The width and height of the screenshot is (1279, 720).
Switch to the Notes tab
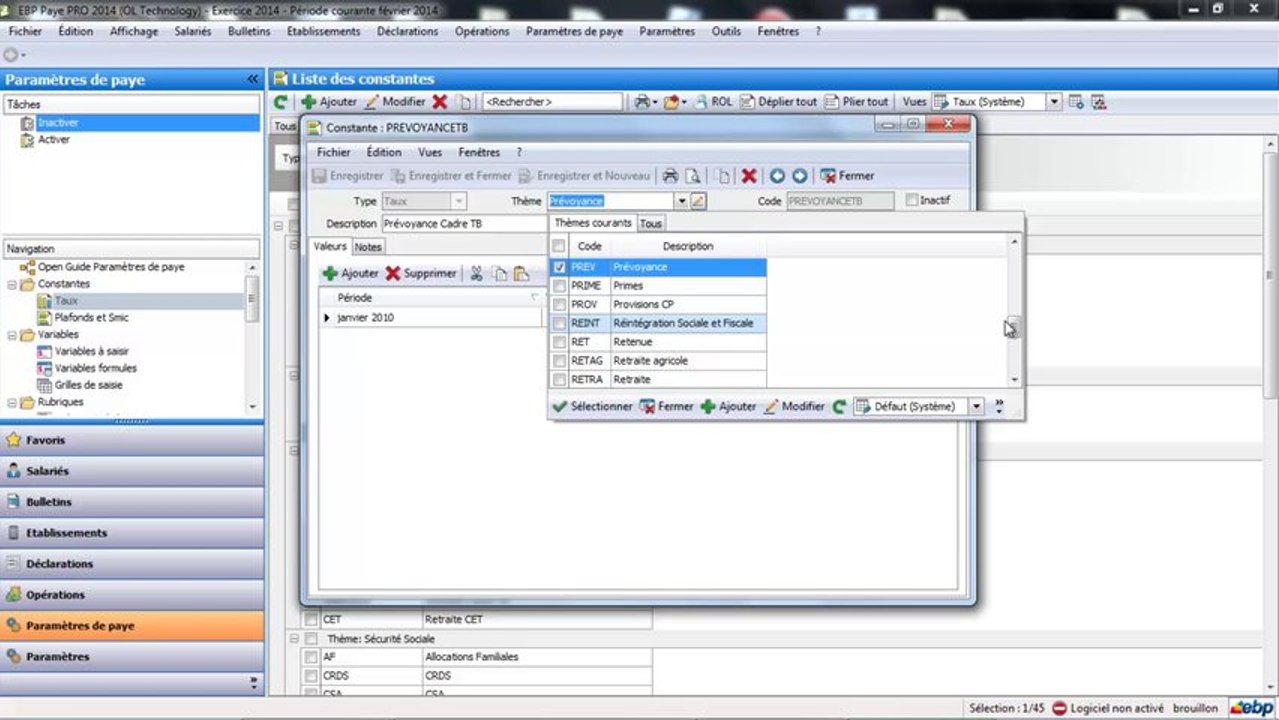368,246
